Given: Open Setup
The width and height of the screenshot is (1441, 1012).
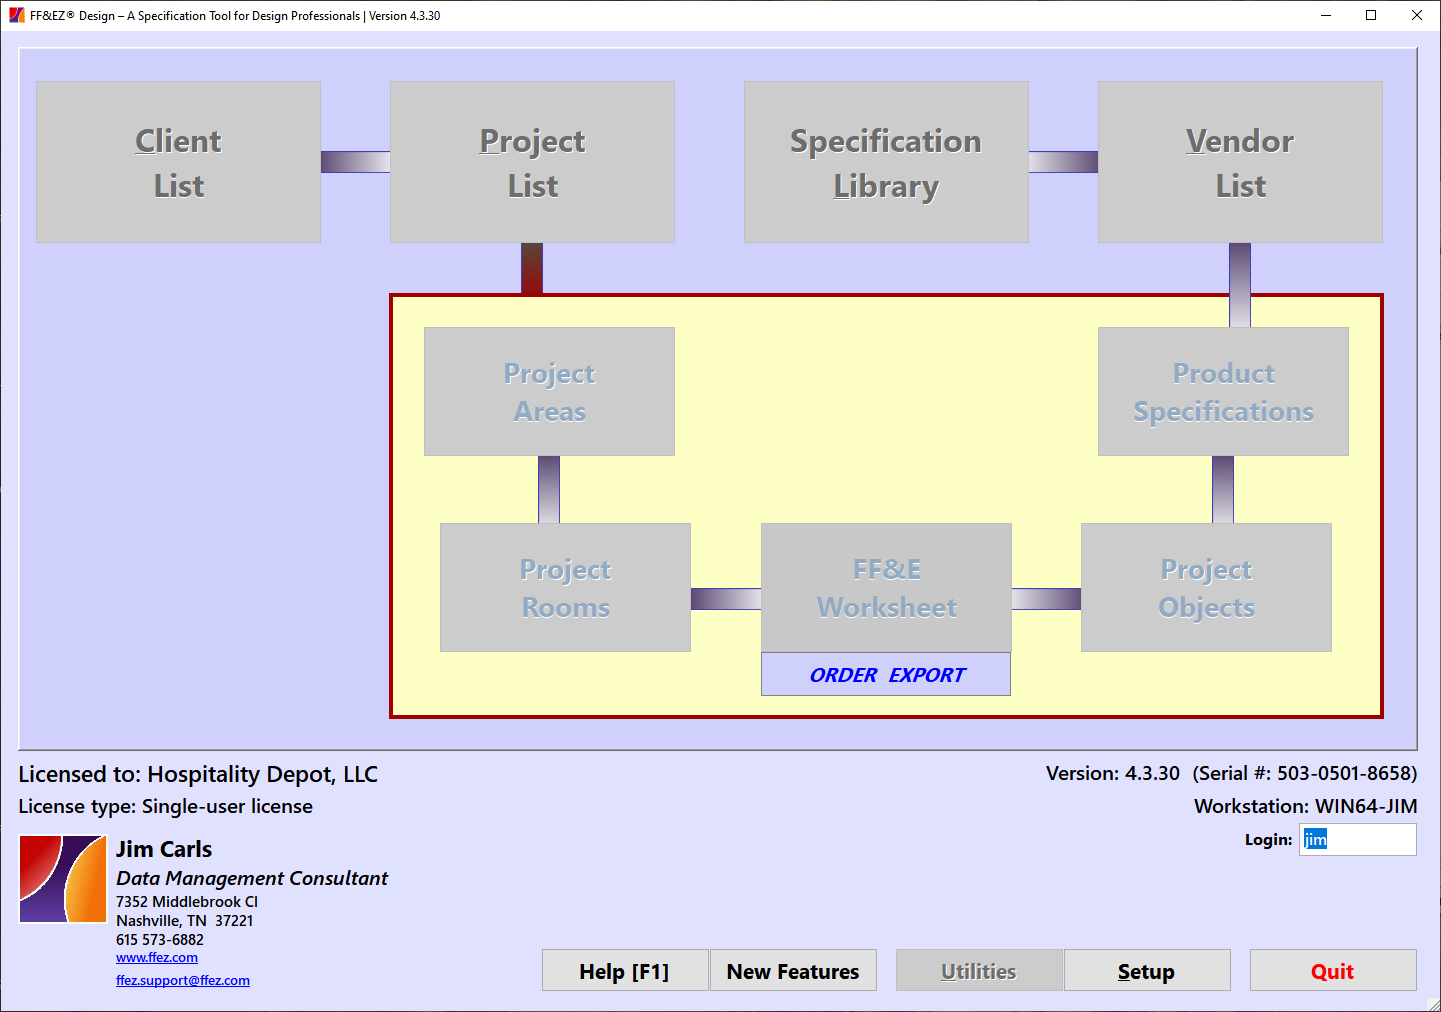Looking at the screenshot, I should point(1147,971).
